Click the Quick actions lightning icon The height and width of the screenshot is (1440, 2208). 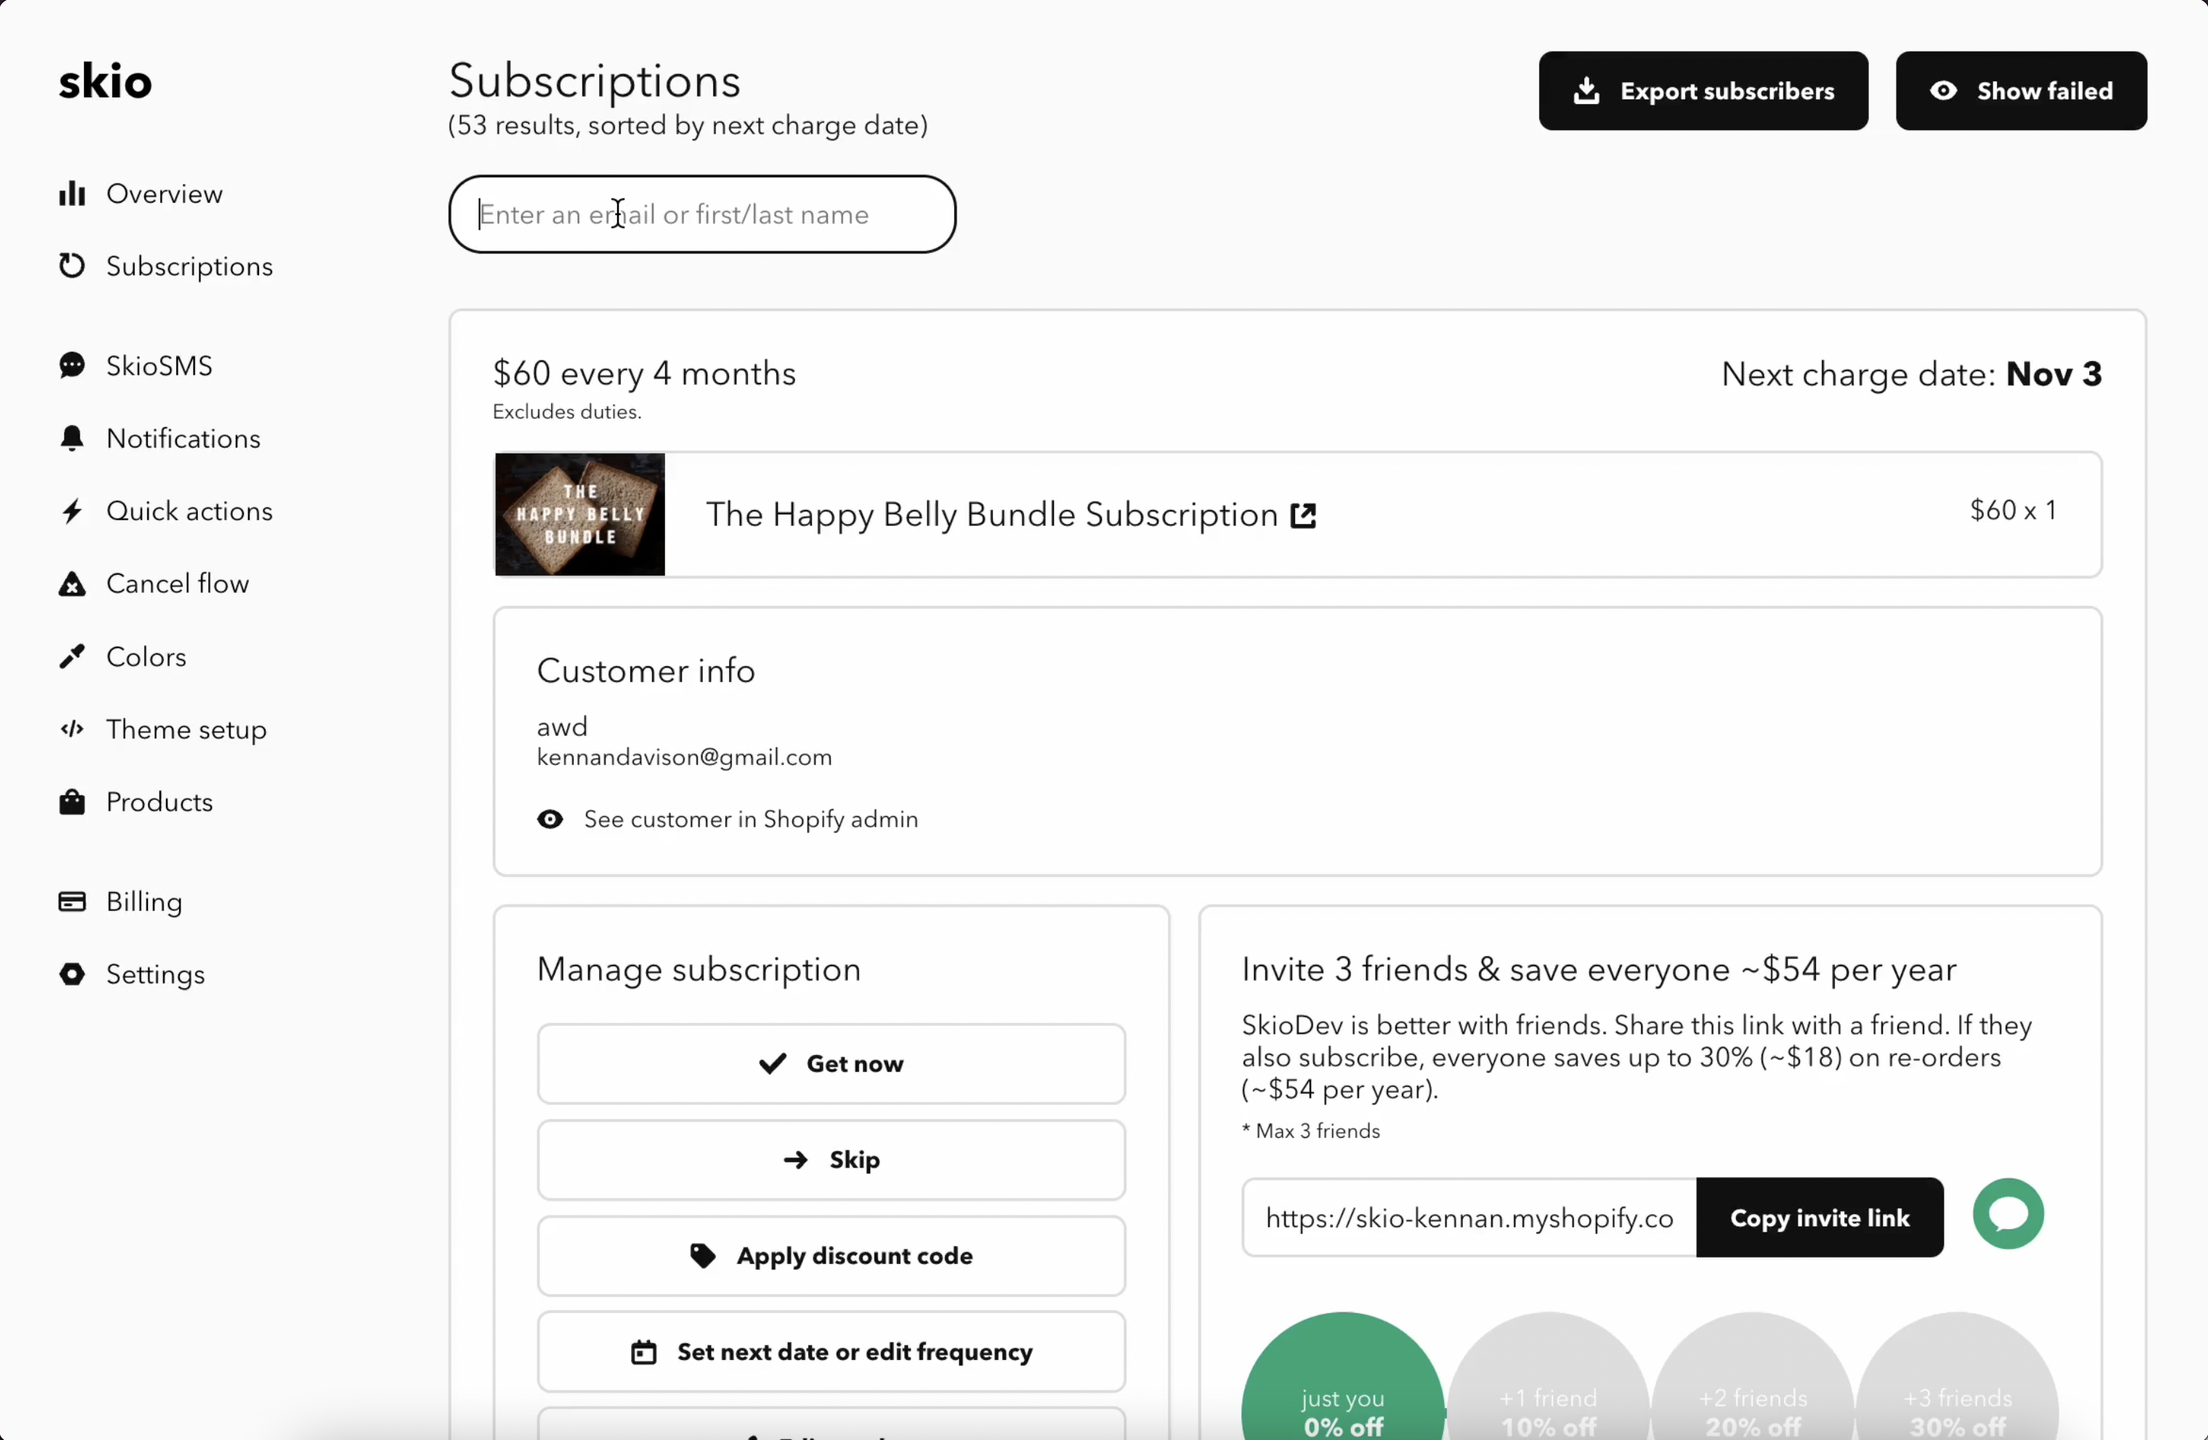(72, 511)
